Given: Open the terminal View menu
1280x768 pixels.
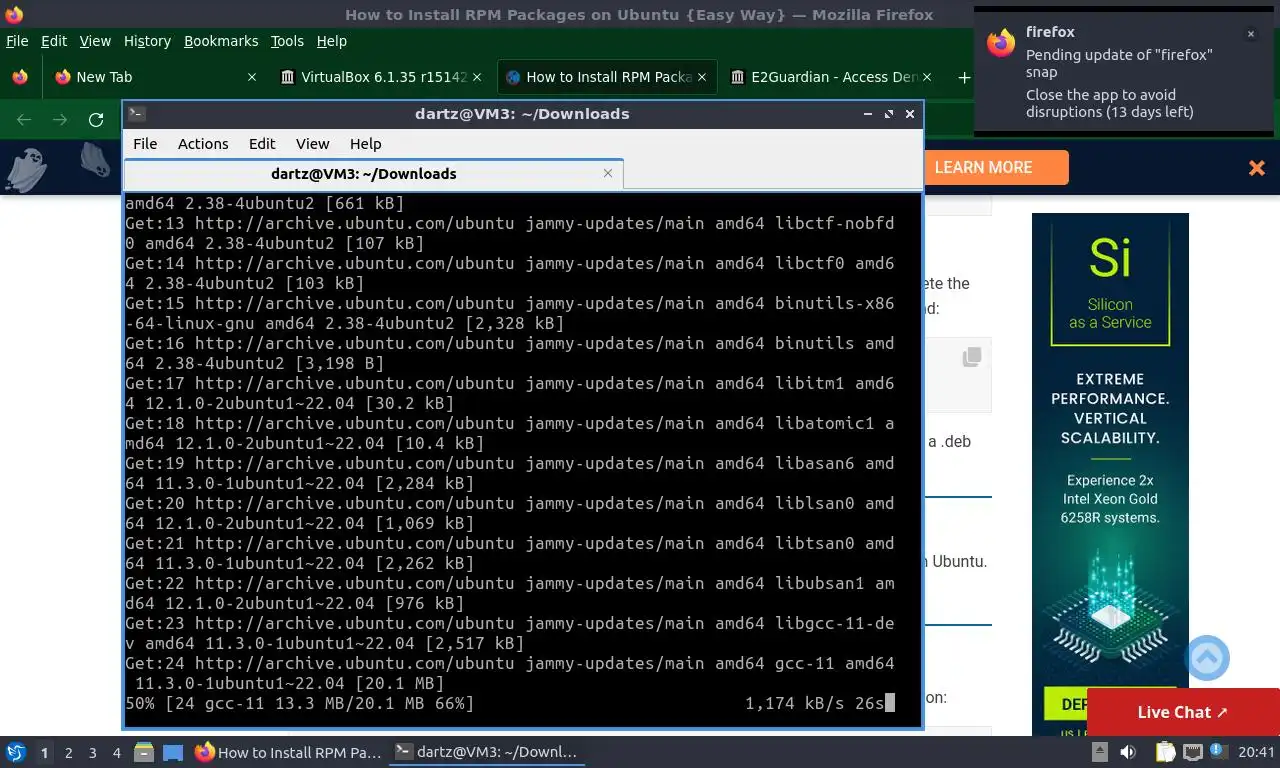Looking at the screenshot, I should pos(312,143).
